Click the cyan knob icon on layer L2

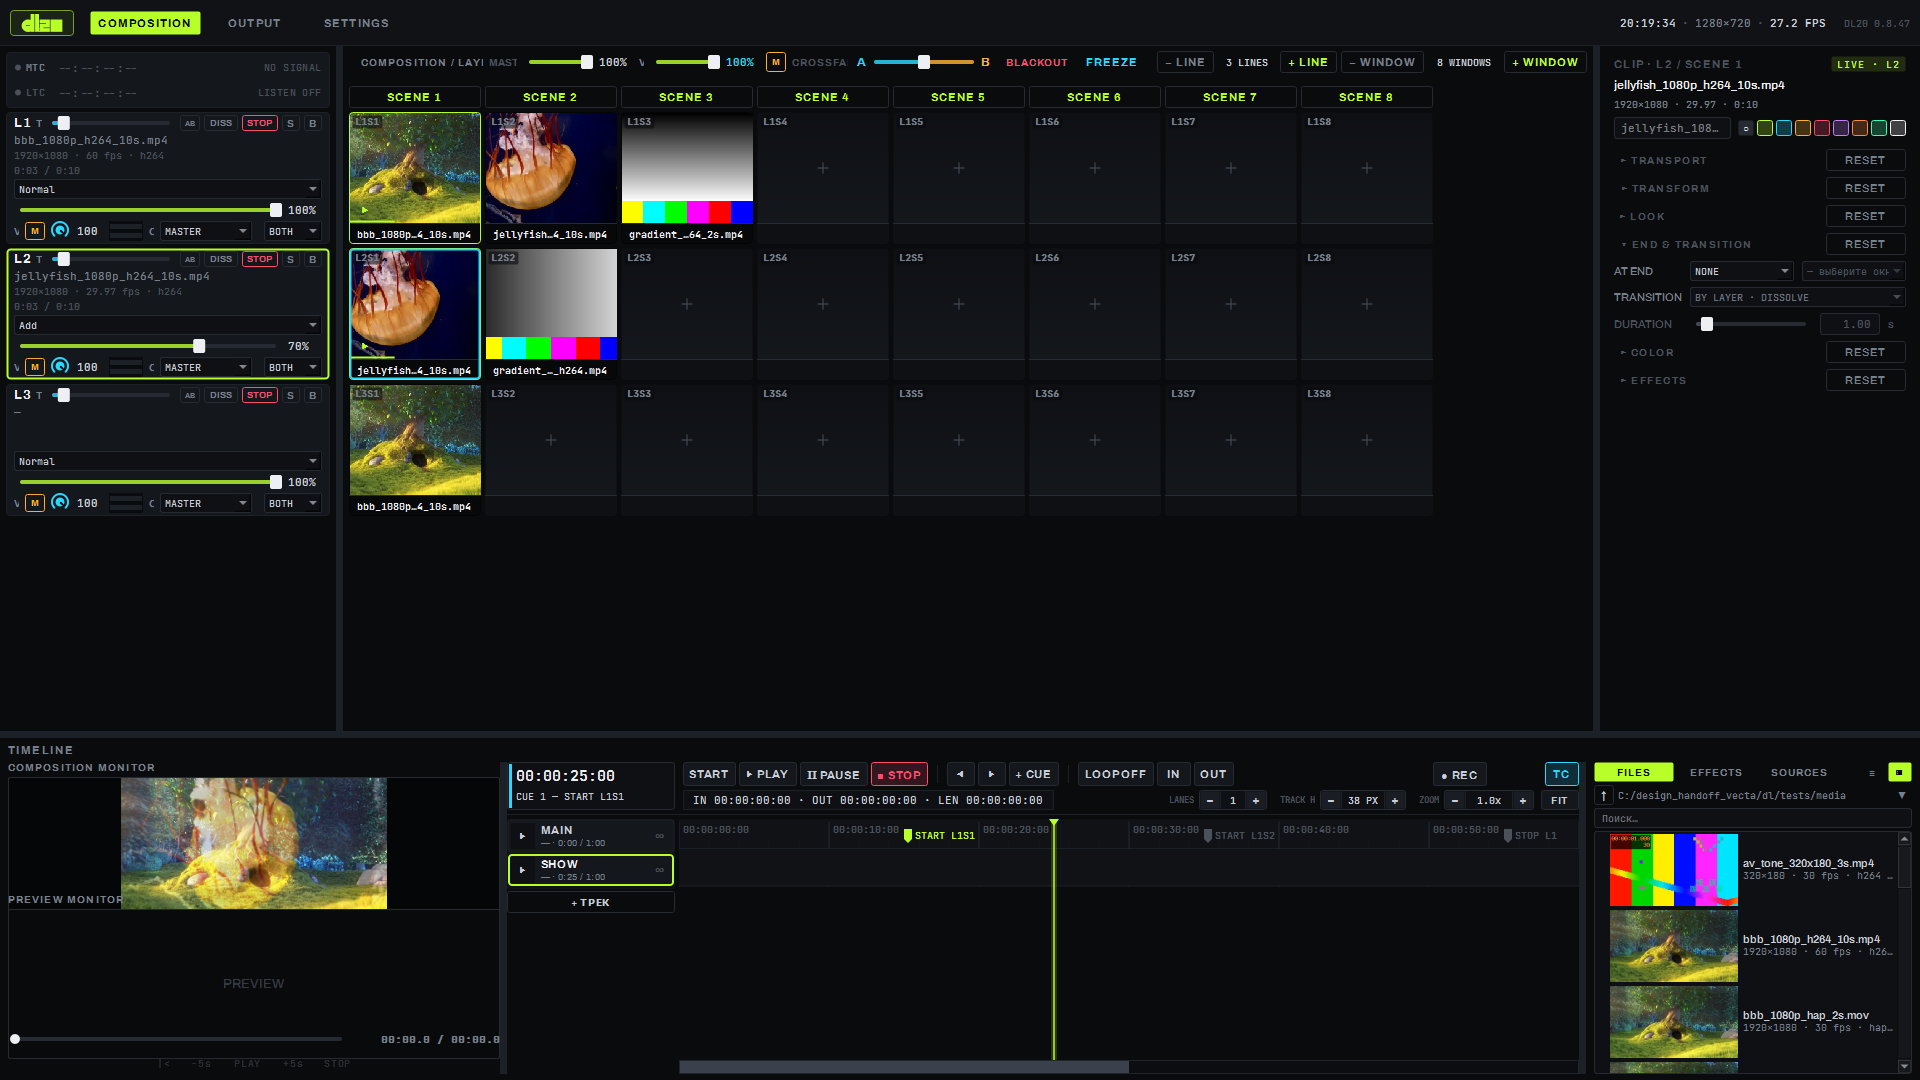click(x=60, y=367)
